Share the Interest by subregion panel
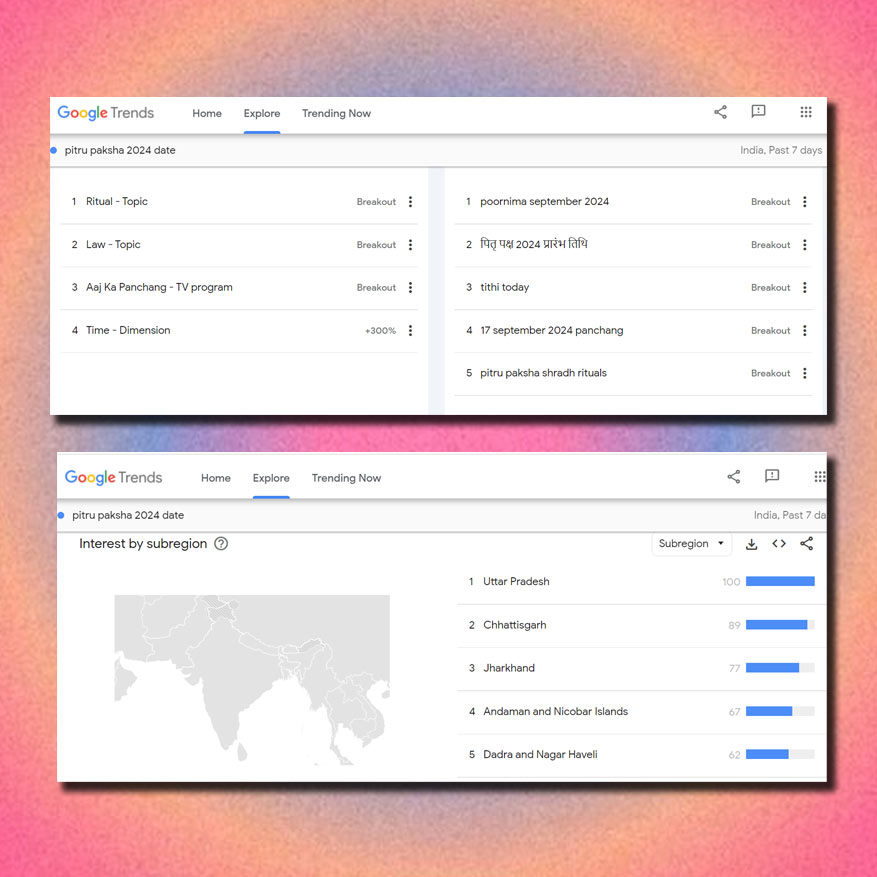The image size is (877, 877). coord(807,543)
